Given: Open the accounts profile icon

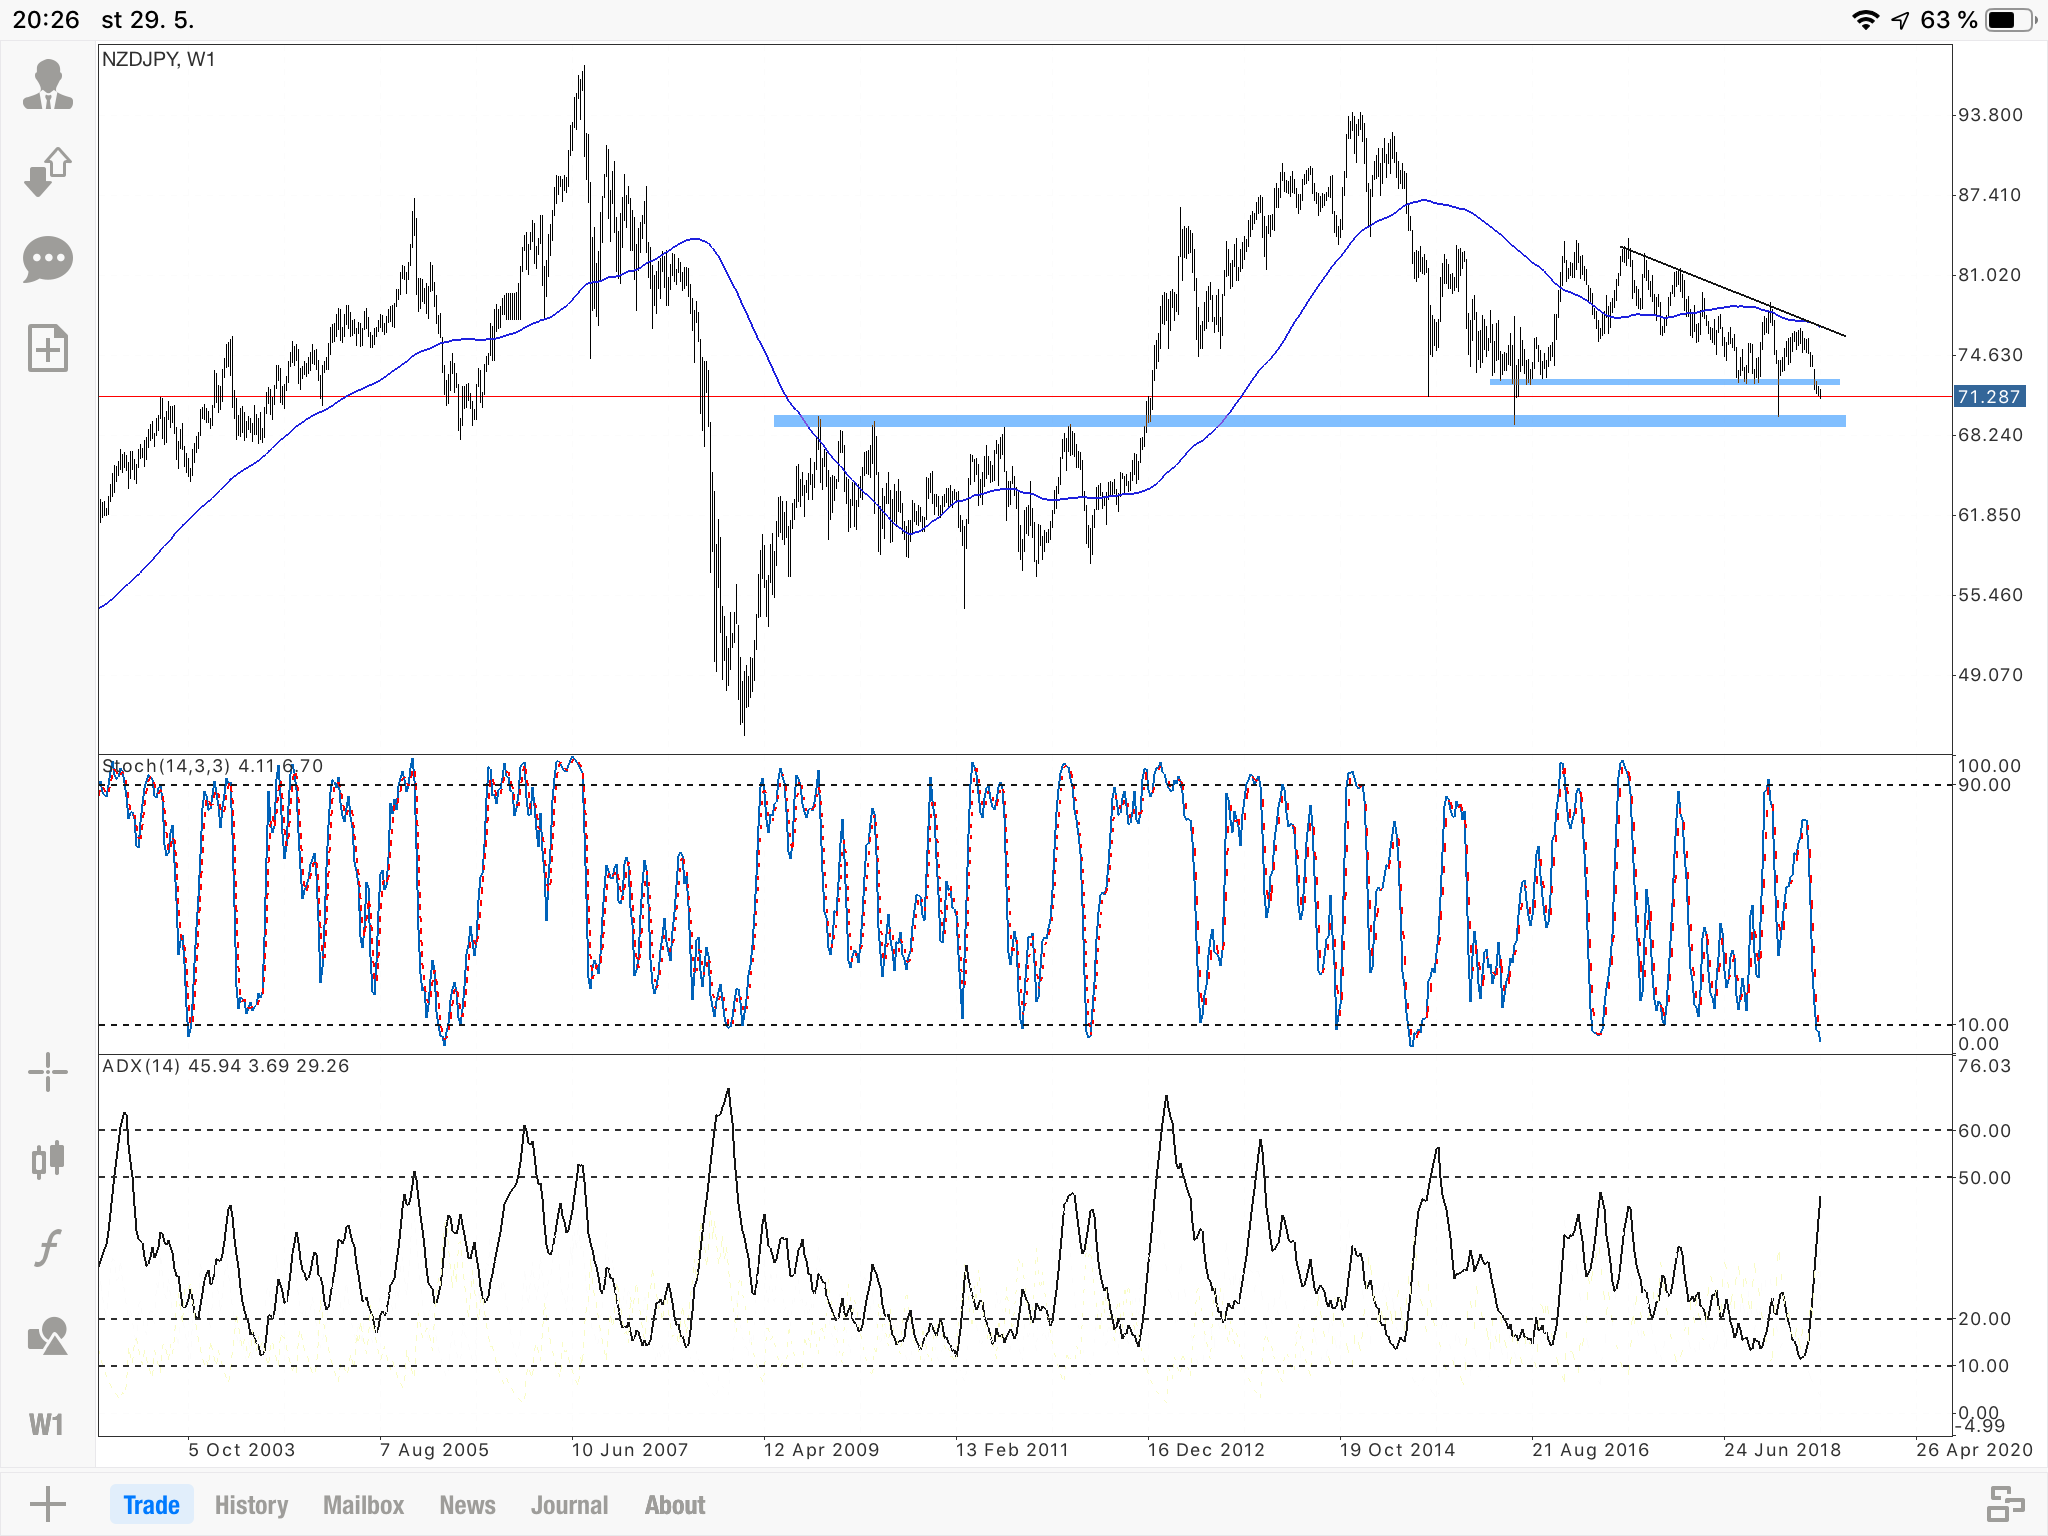Looking at the screenshot, I should click(x=47, y=84).
